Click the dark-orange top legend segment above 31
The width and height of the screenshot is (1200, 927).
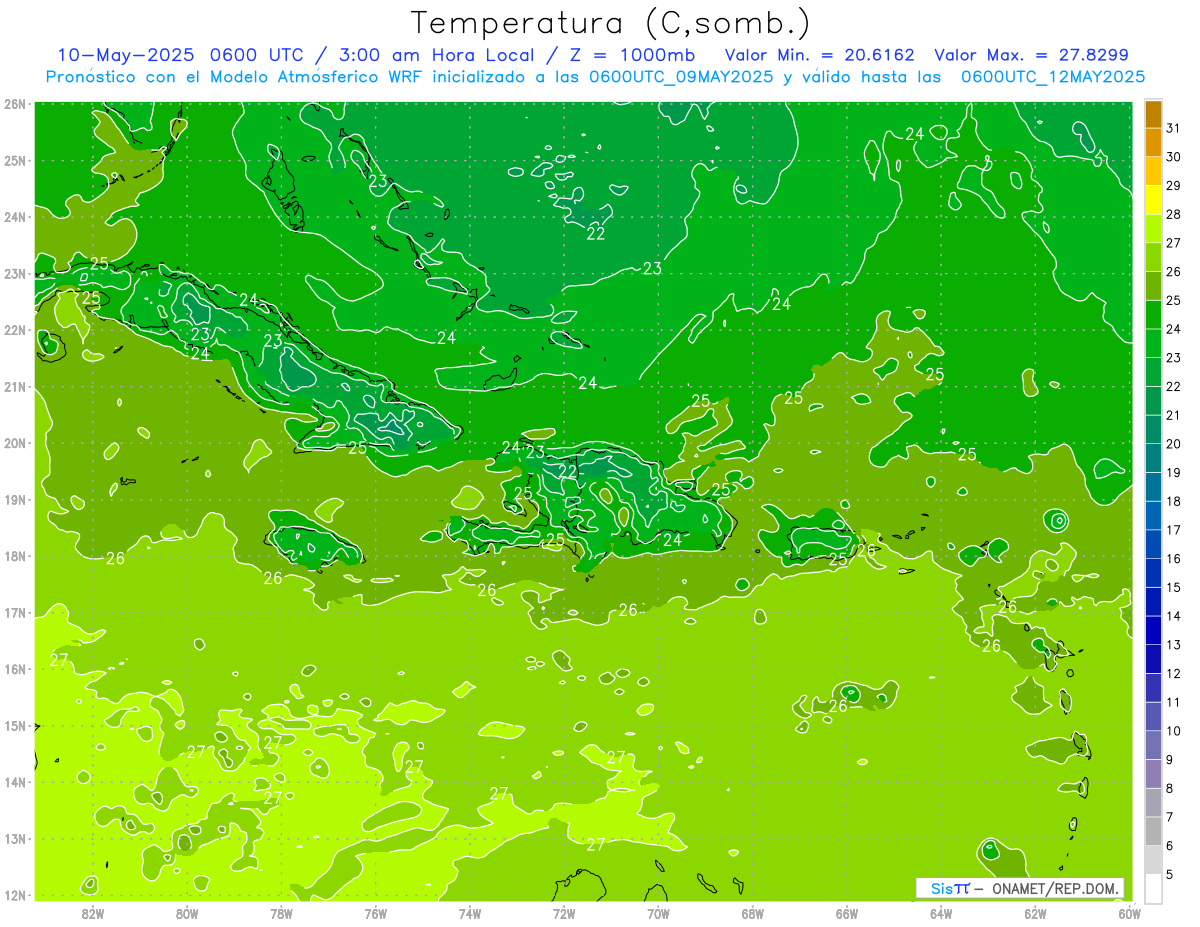(x=1153, y=115)
